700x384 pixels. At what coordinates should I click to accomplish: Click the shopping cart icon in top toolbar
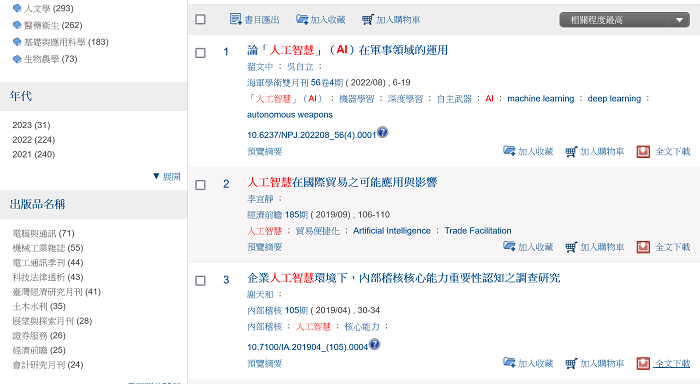tap(367, 20)
